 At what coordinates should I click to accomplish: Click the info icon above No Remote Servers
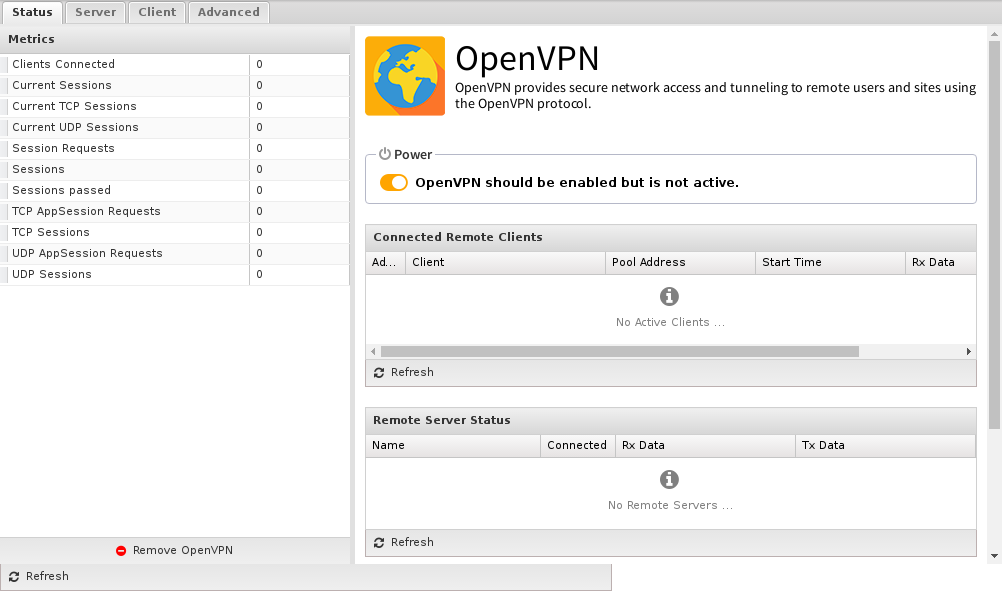669,479
